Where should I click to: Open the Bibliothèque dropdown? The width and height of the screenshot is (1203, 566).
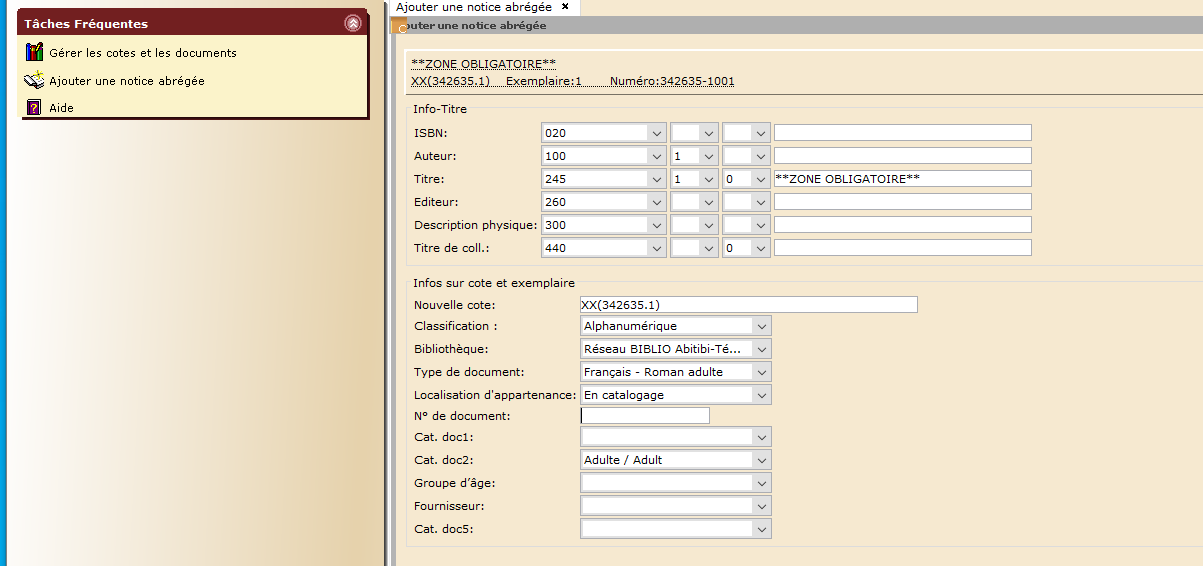pos(761,349)
